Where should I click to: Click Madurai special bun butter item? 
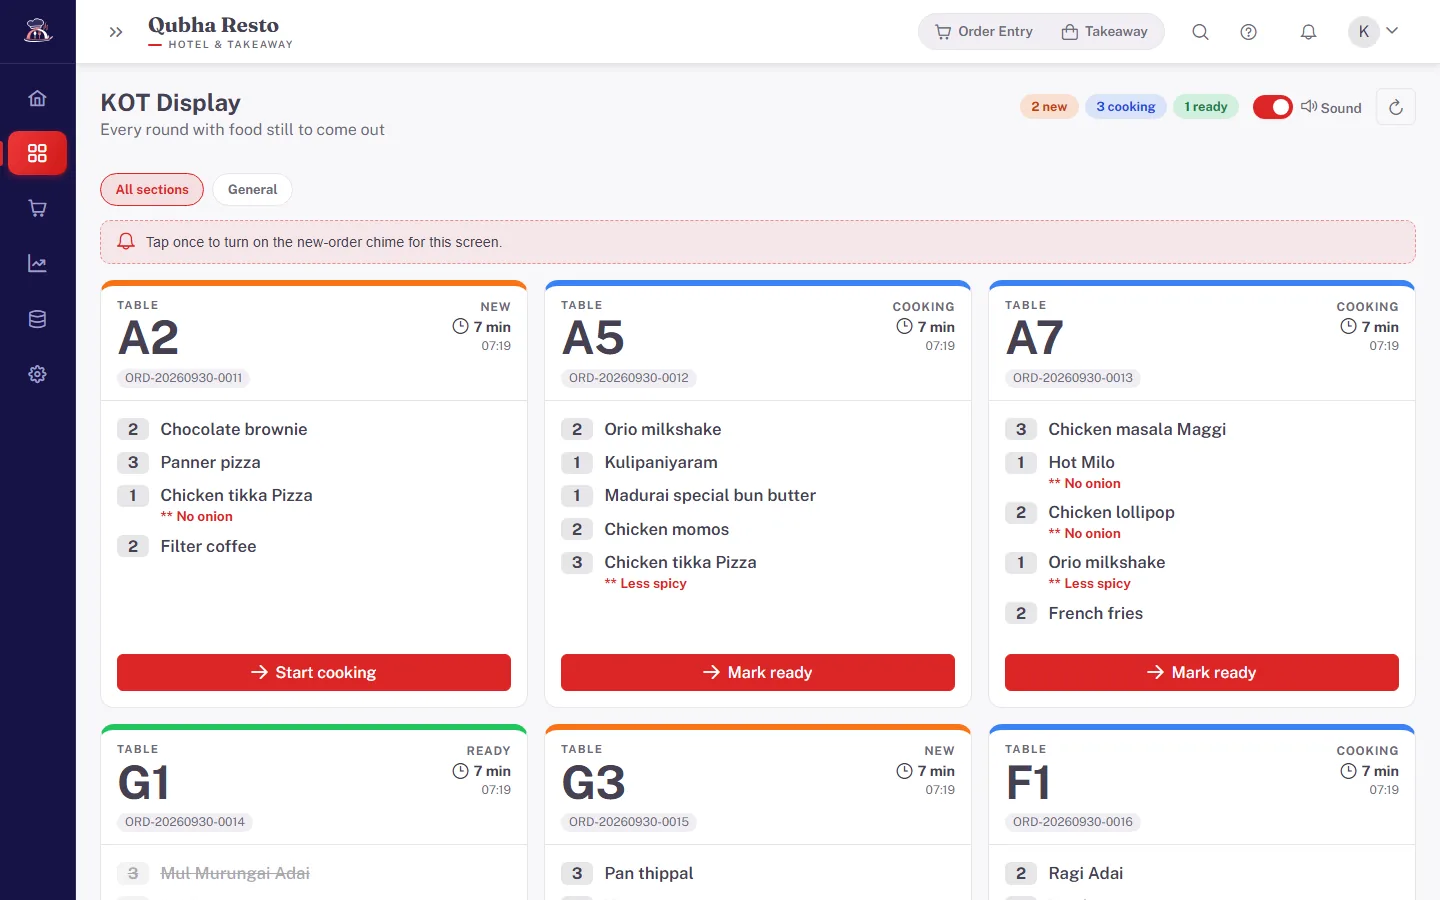[710, 495]
